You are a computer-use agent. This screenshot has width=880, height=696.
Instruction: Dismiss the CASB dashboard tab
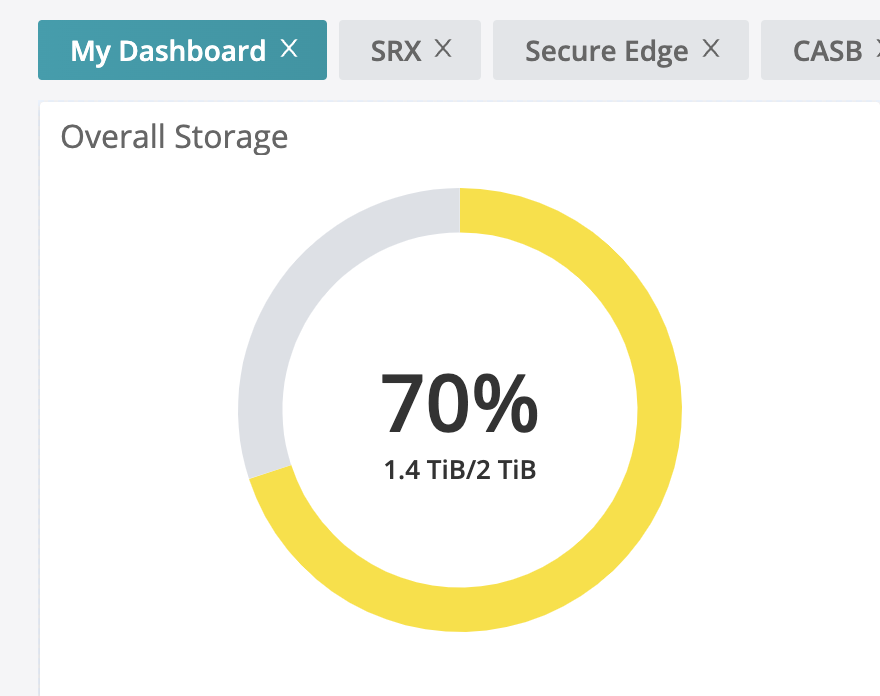tap(876, 50)
